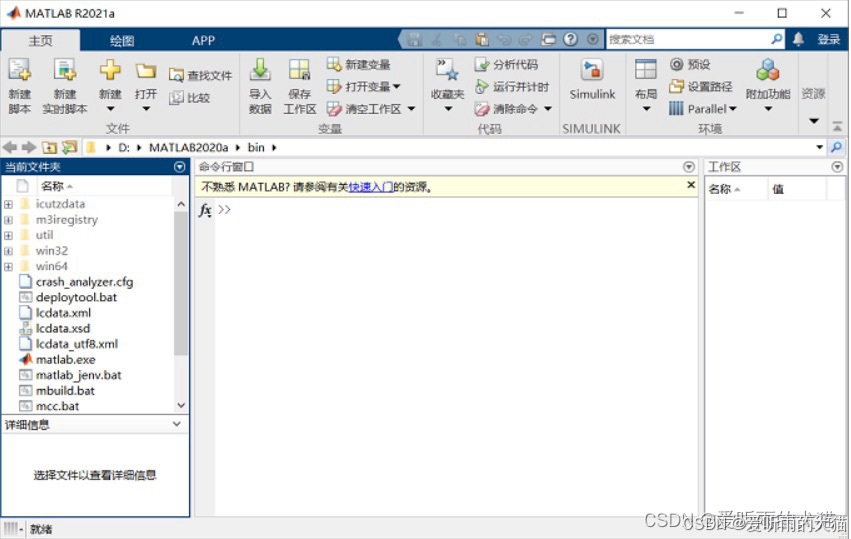Click the help question mark icon
This screenshot has height=539, width=851.
click(570, 39)
